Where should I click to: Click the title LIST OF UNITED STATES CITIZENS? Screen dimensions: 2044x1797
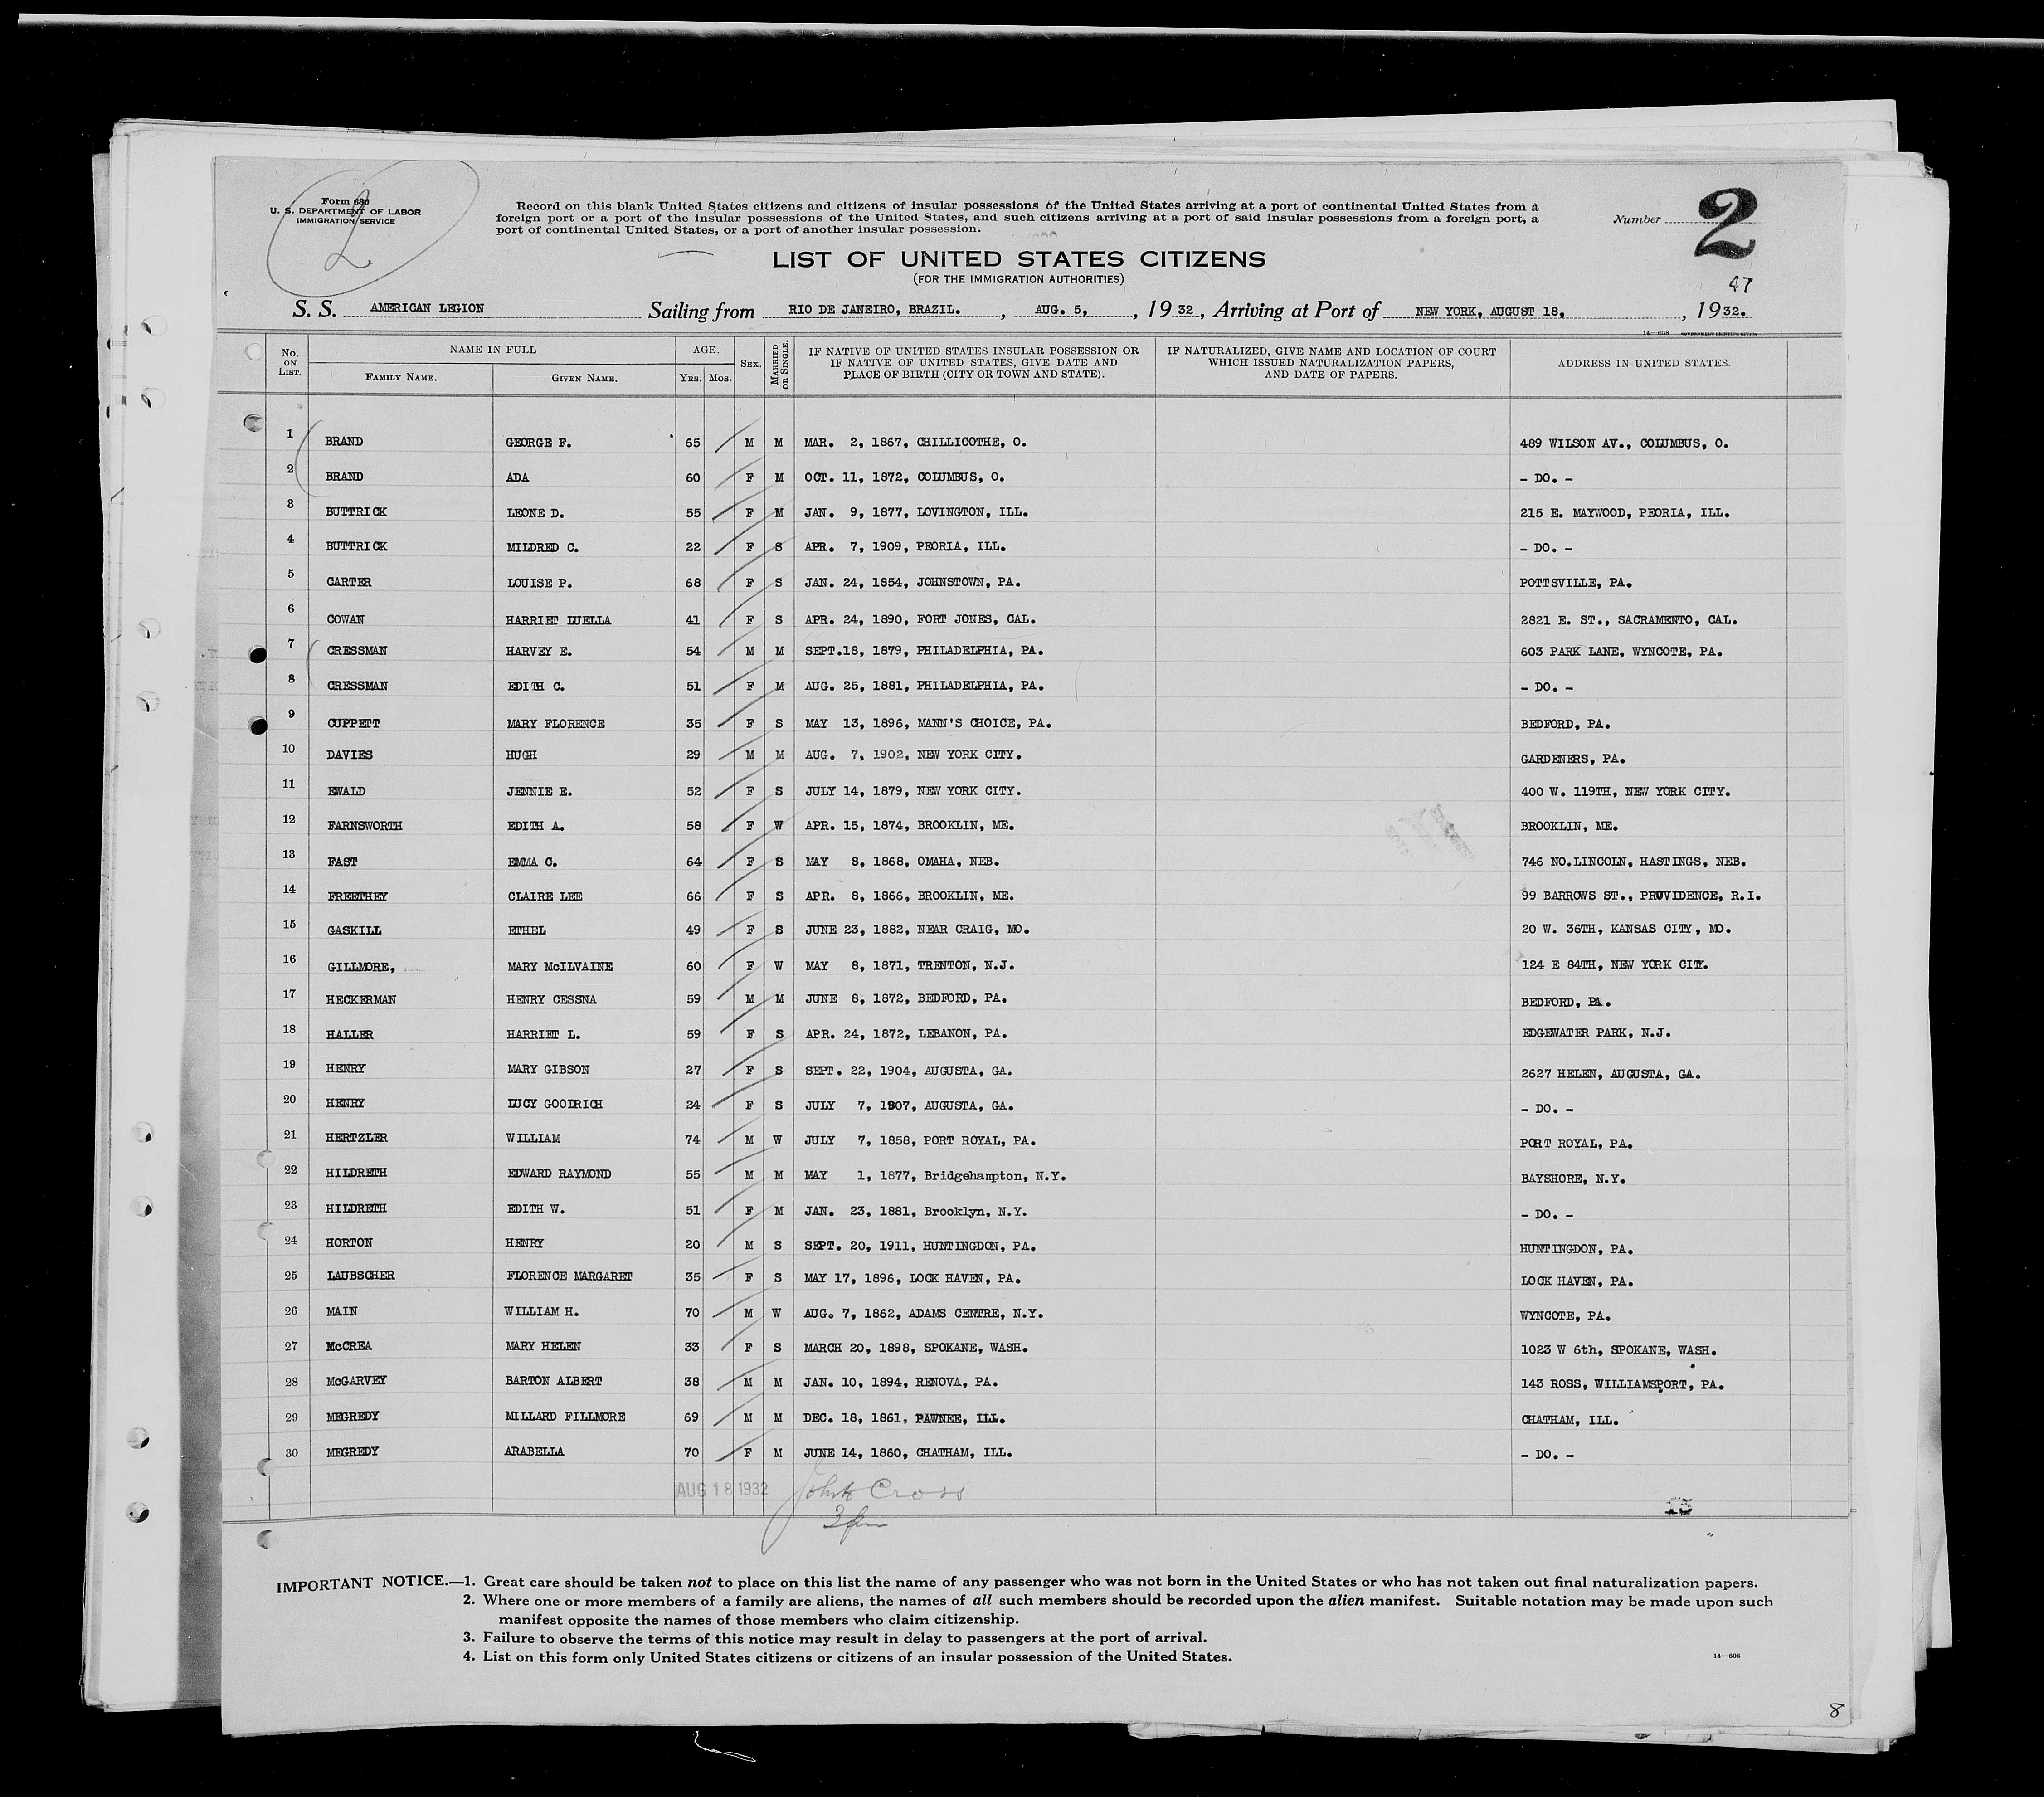click(1018, 259)
